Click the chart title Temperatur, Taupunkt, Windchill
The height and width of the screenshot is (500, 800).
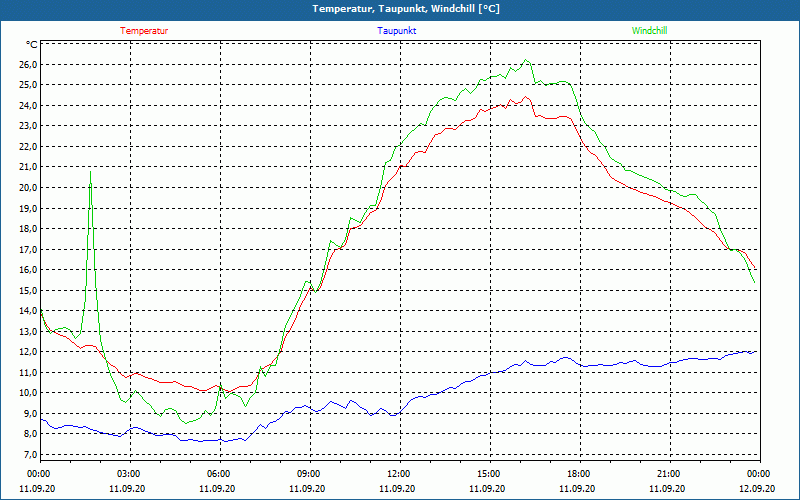[406, 9]
